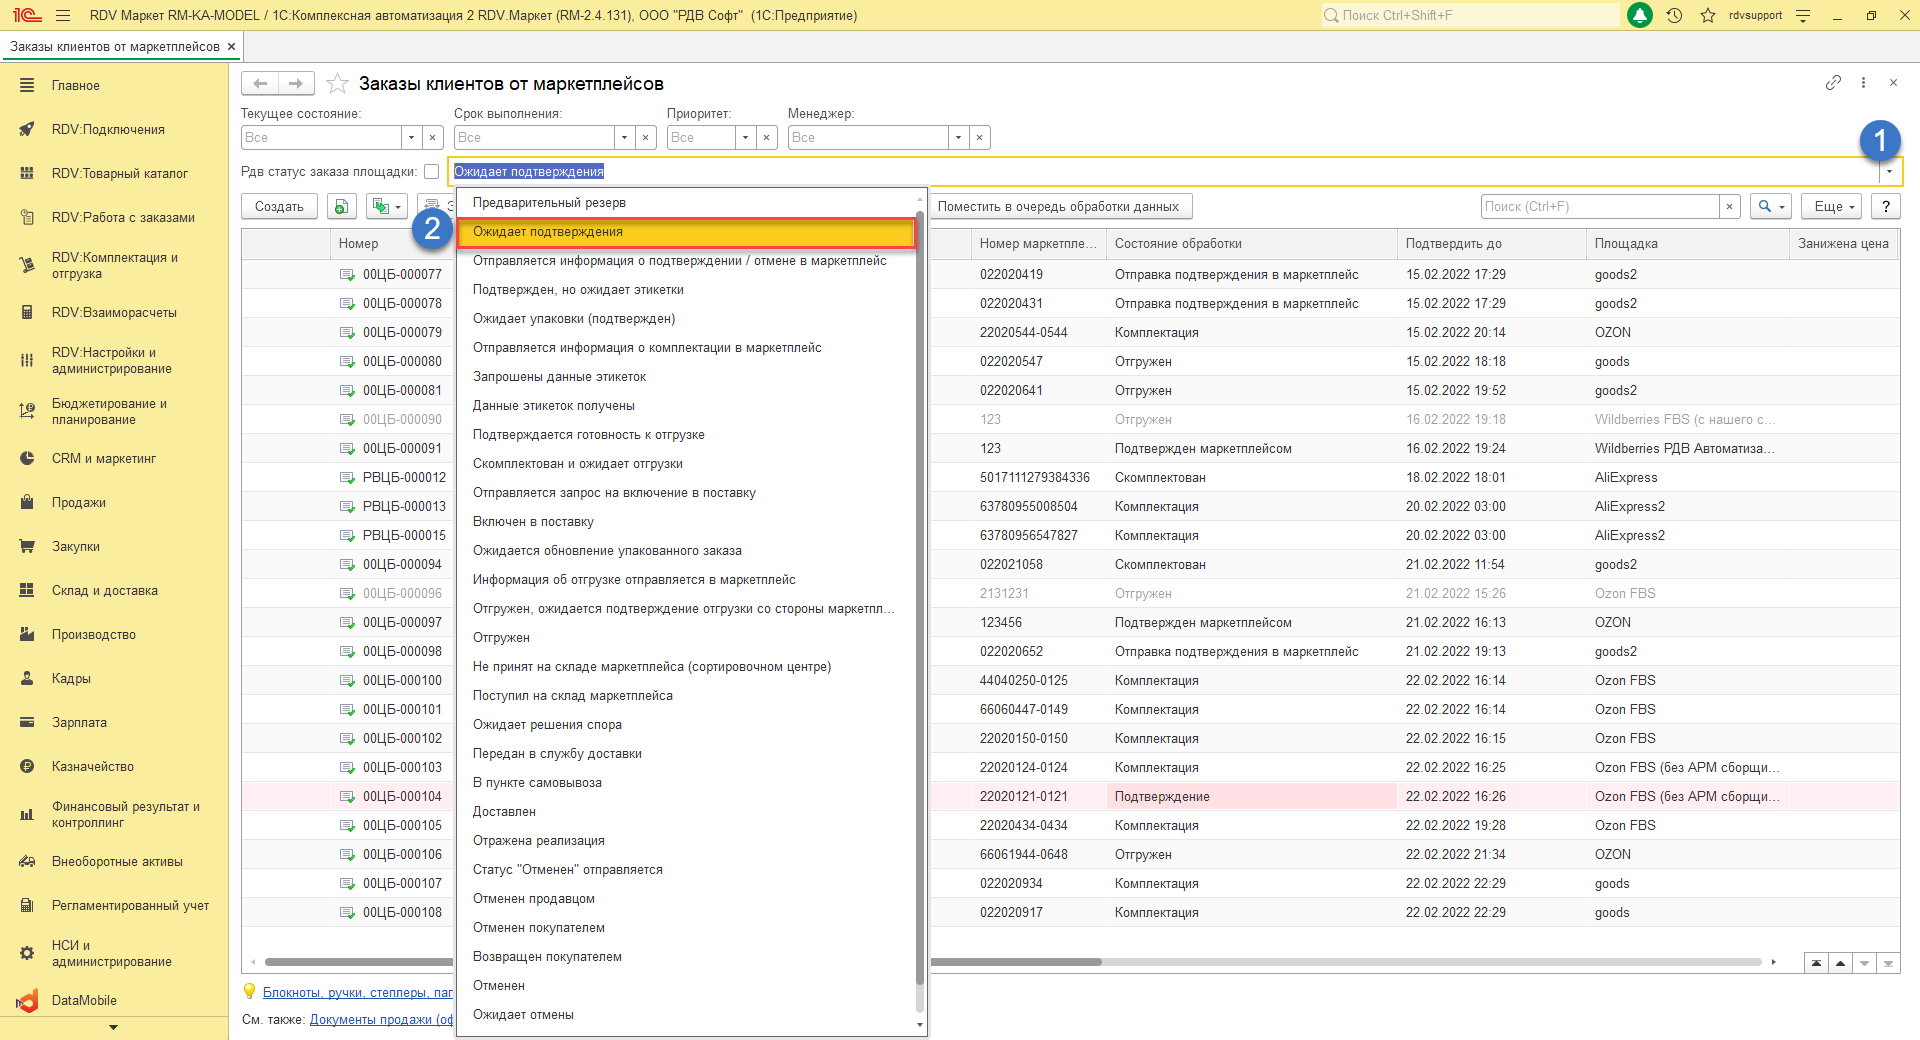Select 'Отменен продавцом' status option

[533, 899]
